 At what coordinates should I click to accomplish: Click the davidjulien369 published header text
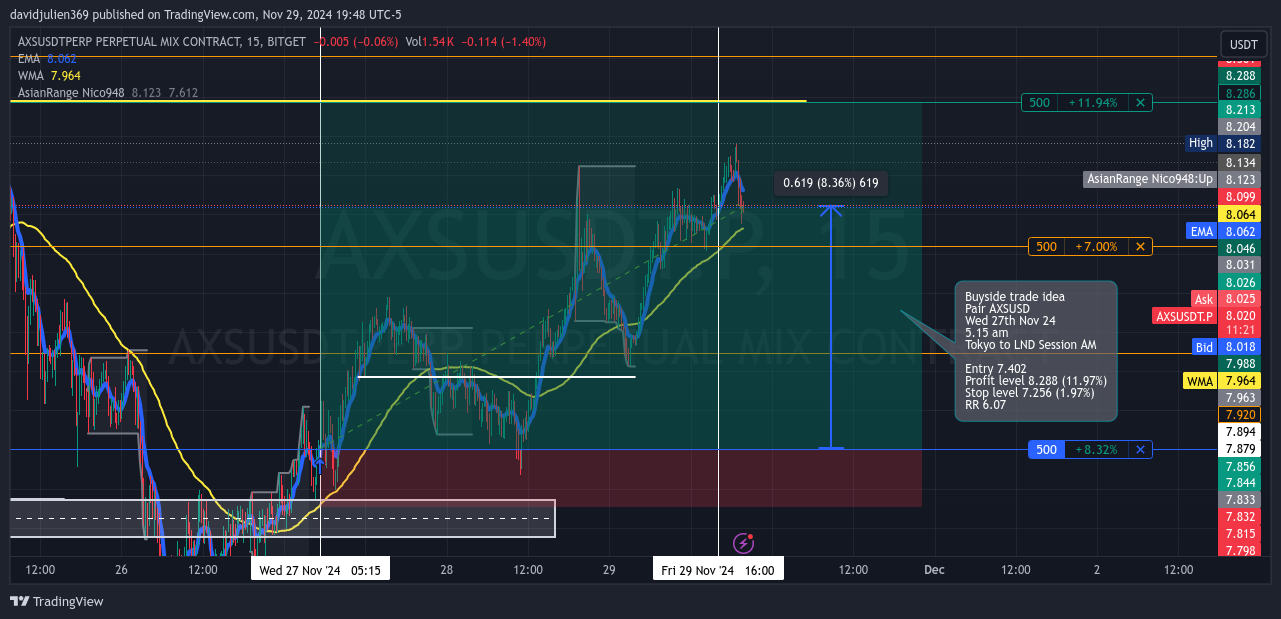[205, 15]
